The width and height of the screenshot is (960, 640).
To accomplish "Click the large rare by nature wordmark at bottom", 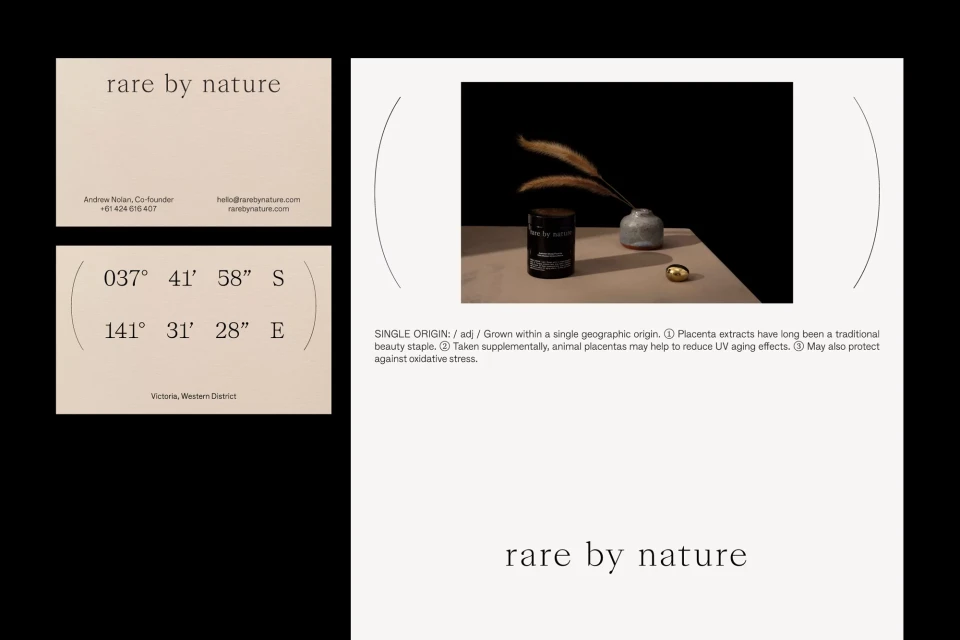I will (626, 555).
